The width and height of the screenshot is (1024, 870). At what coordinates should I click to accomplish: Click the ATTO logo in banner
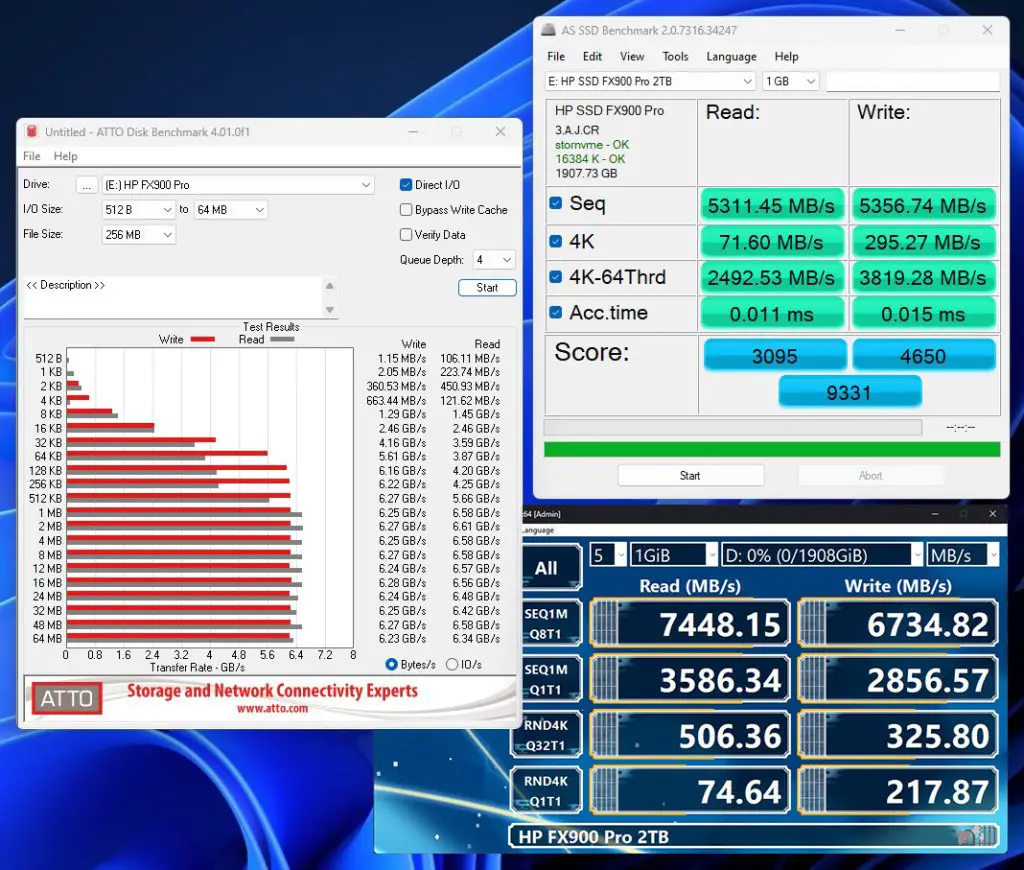[x=67, y=698]
